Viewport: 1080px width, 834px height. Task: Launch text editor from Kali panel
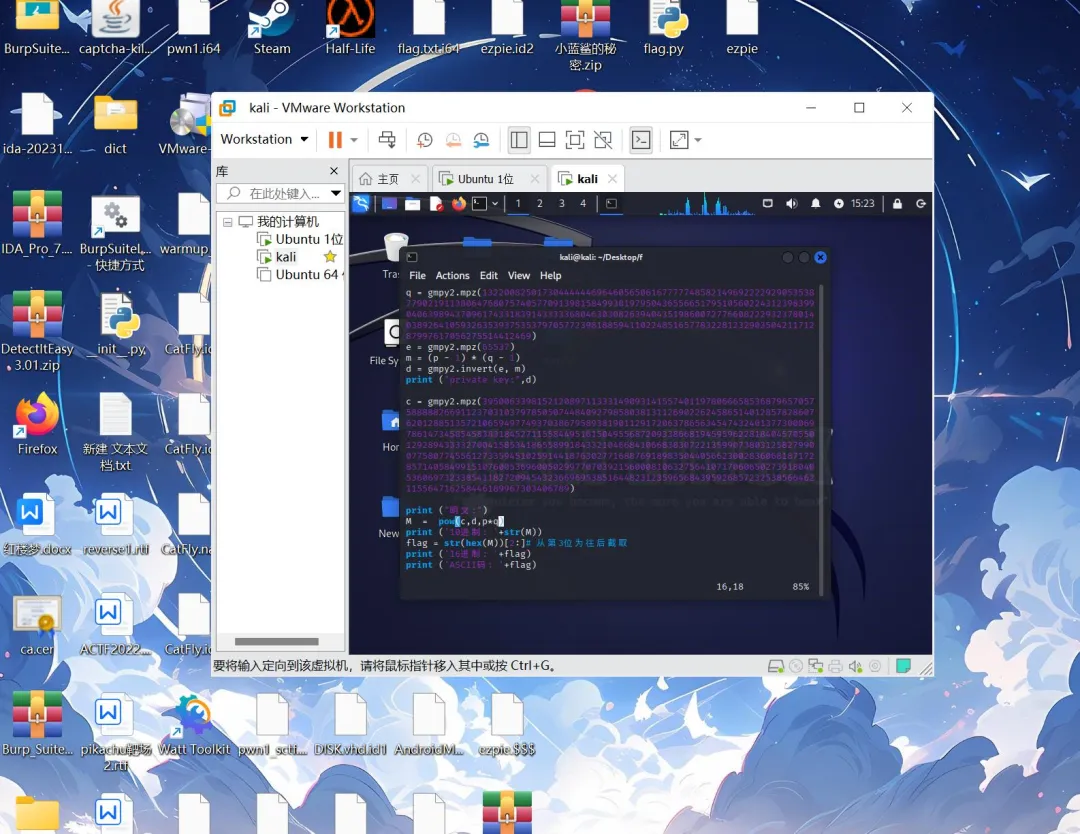435,203
